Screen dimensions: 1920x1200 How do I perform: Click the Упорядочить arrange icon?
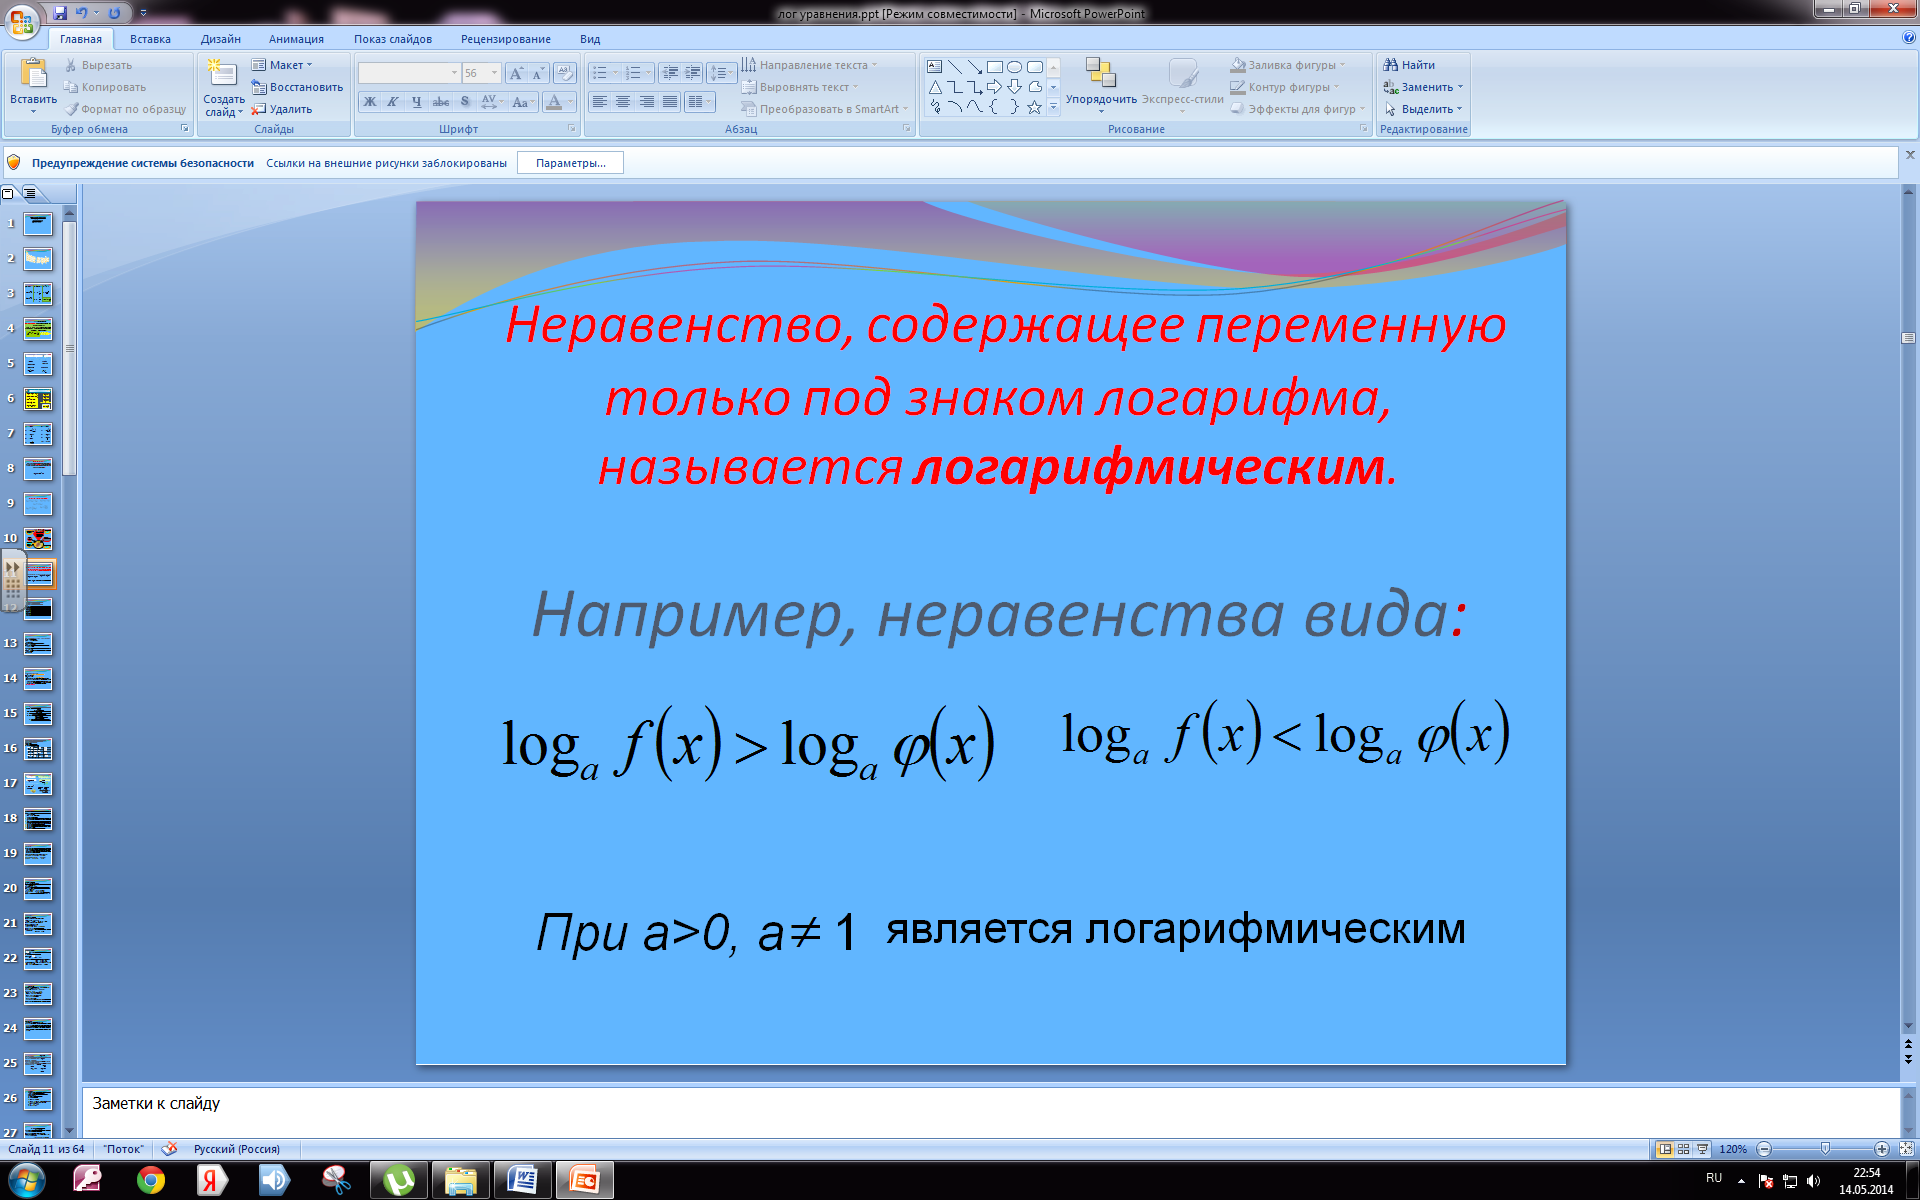point(1100,73)
